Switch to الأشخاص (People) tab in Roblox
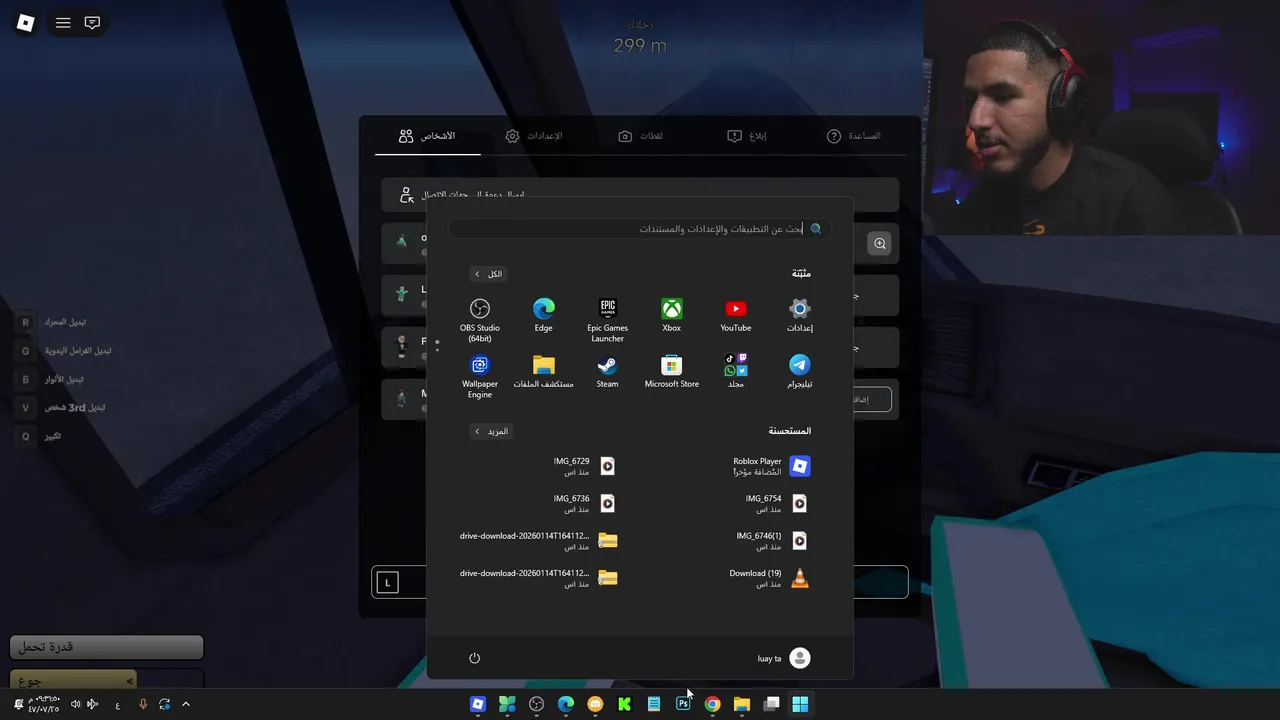 coord(427,136)
